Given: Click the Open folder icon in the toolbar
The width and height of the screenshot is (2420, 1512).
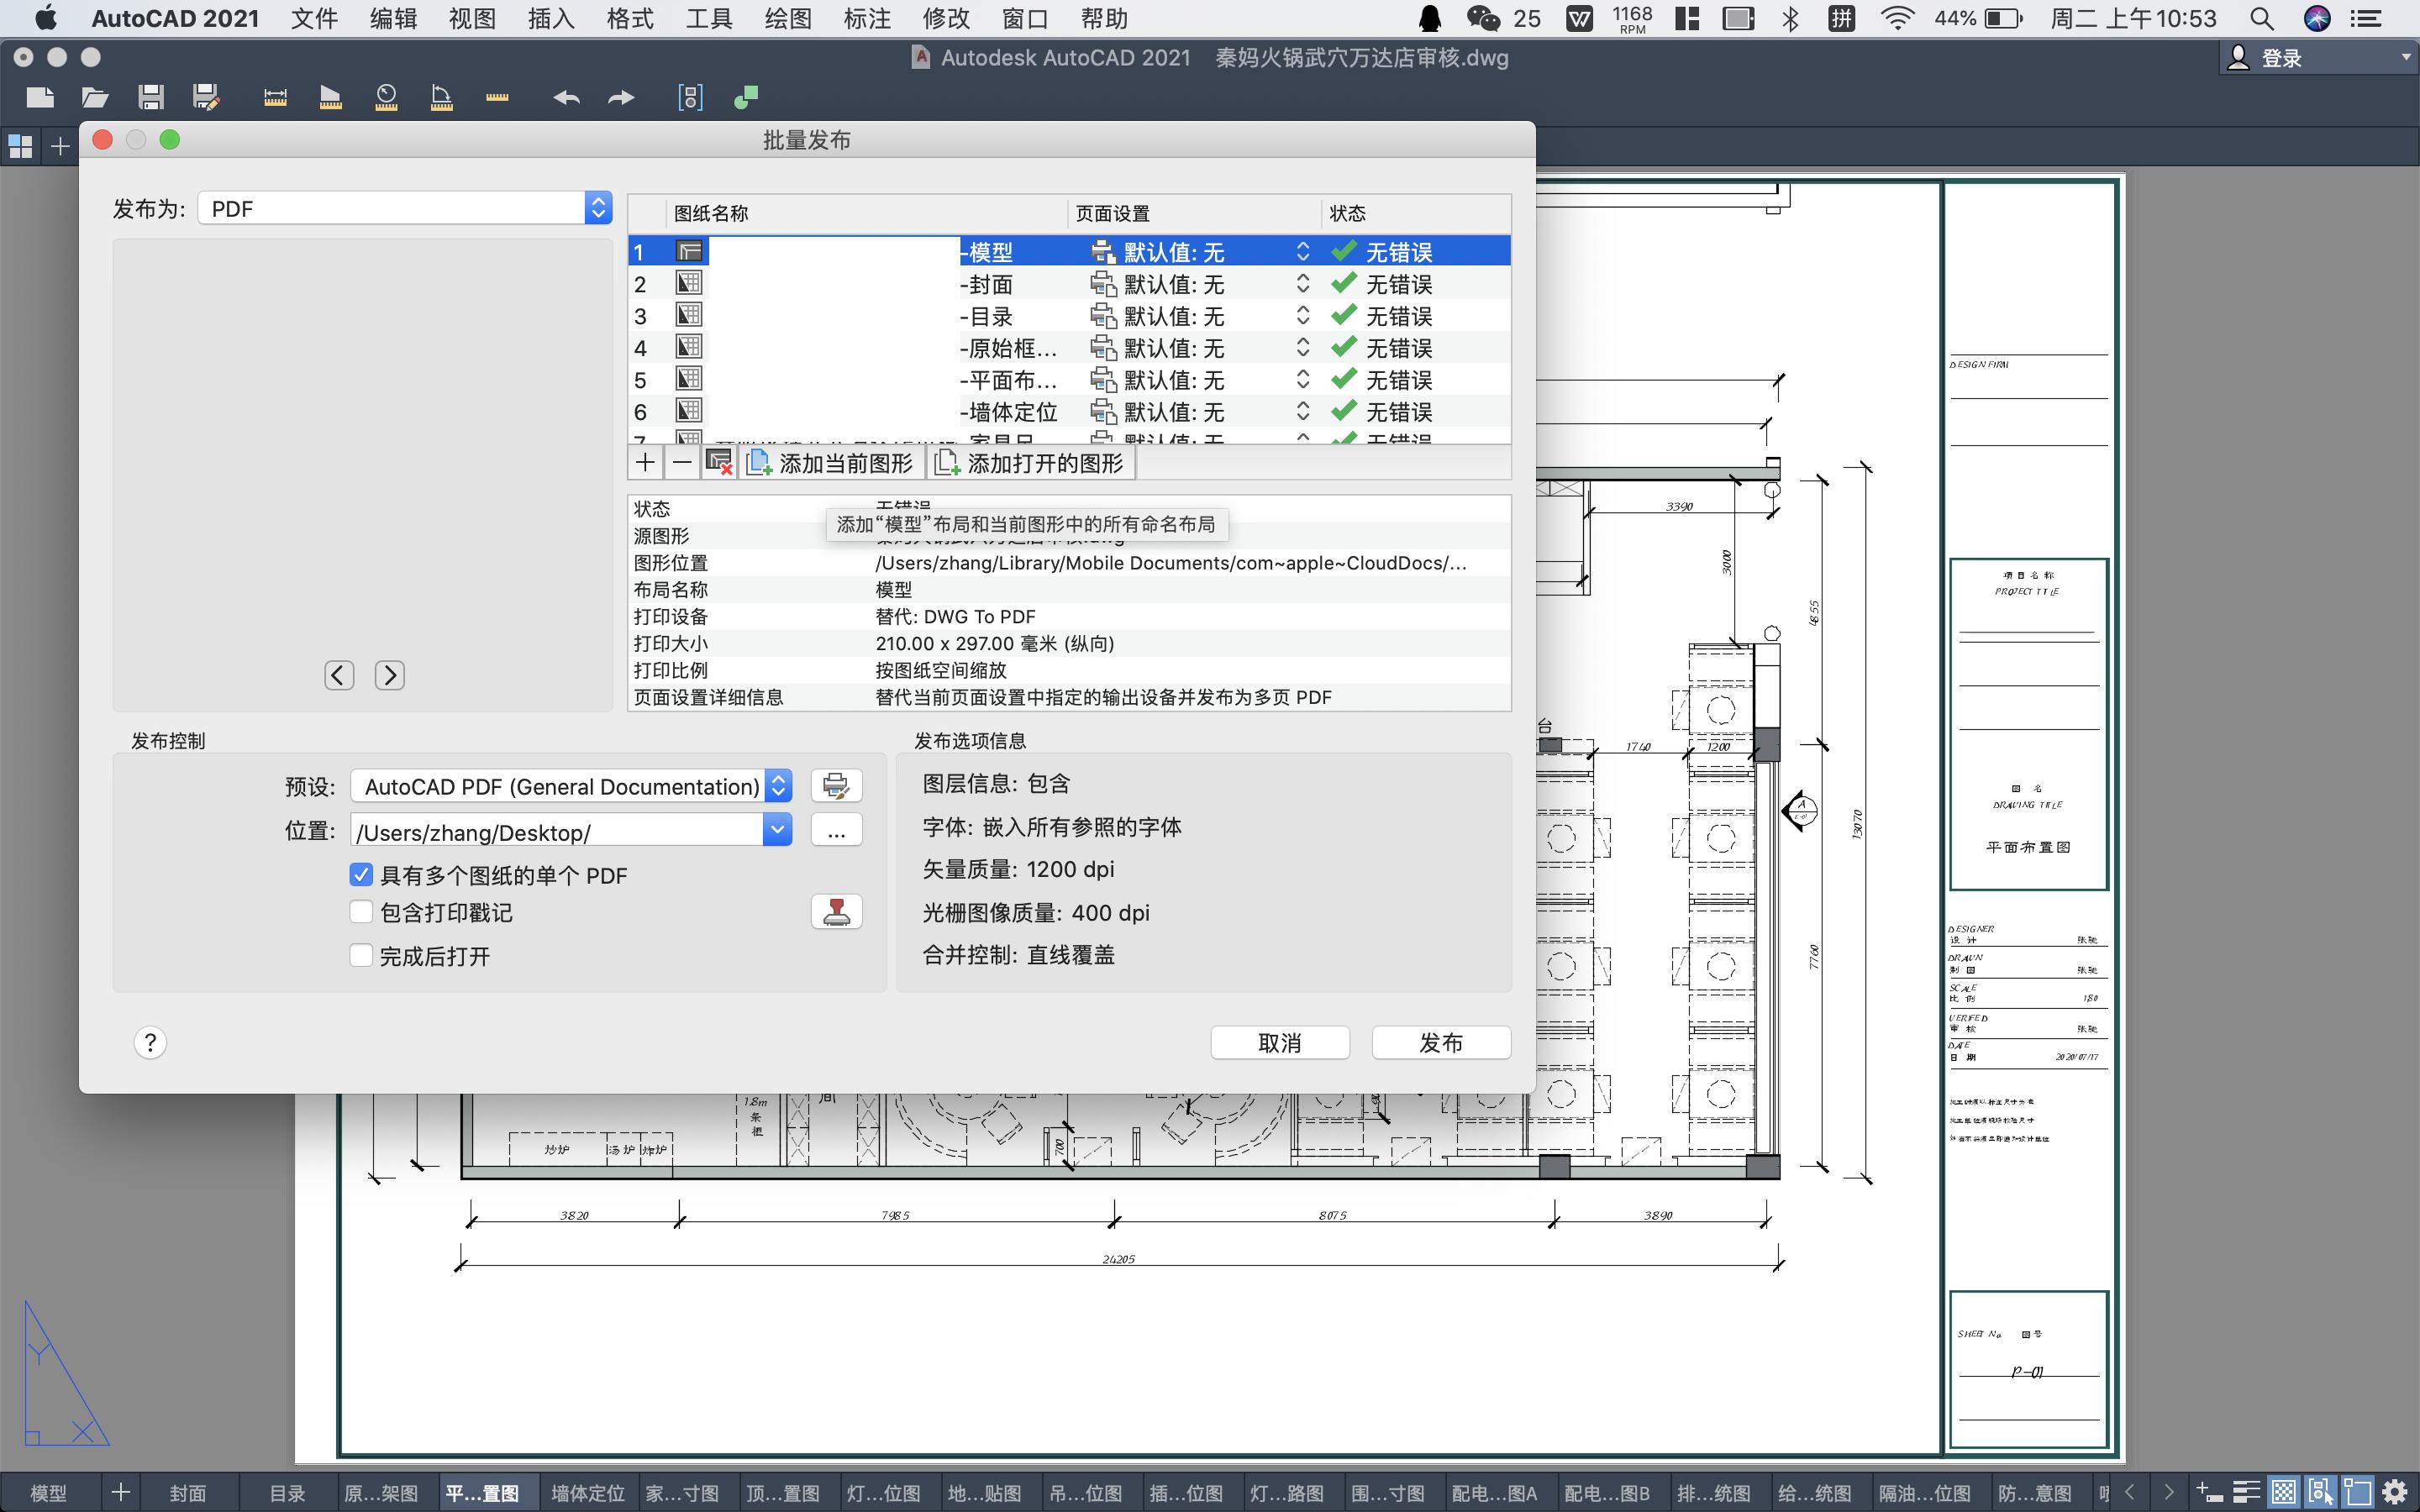Looking at the screenshot, I should coord(95,97).
